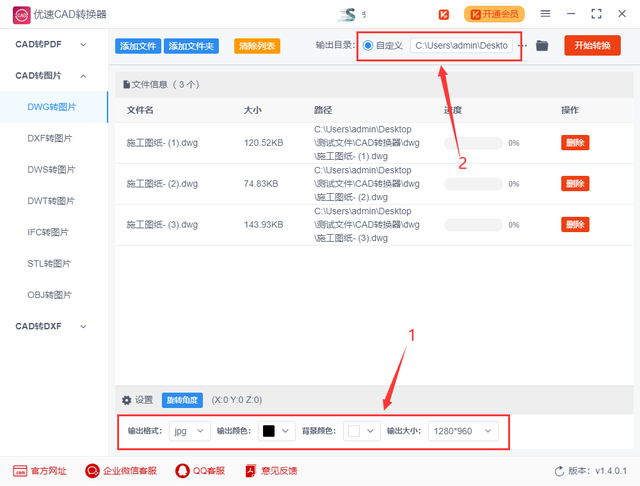Click version text v1.4.0.1
The width and height of the screenshot is (640, 486).
pos(611,471)
